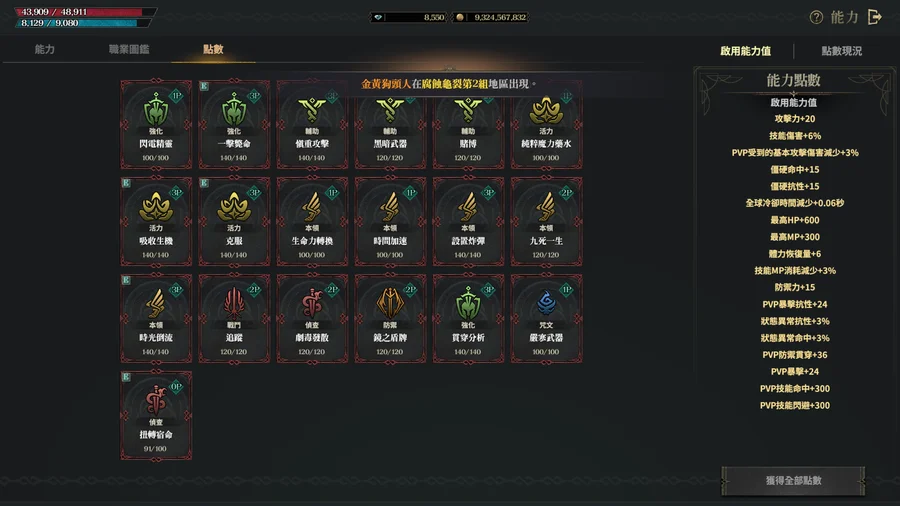Click the 獲得全部點數 button
The image size is (900, 506).
point(793,480)
